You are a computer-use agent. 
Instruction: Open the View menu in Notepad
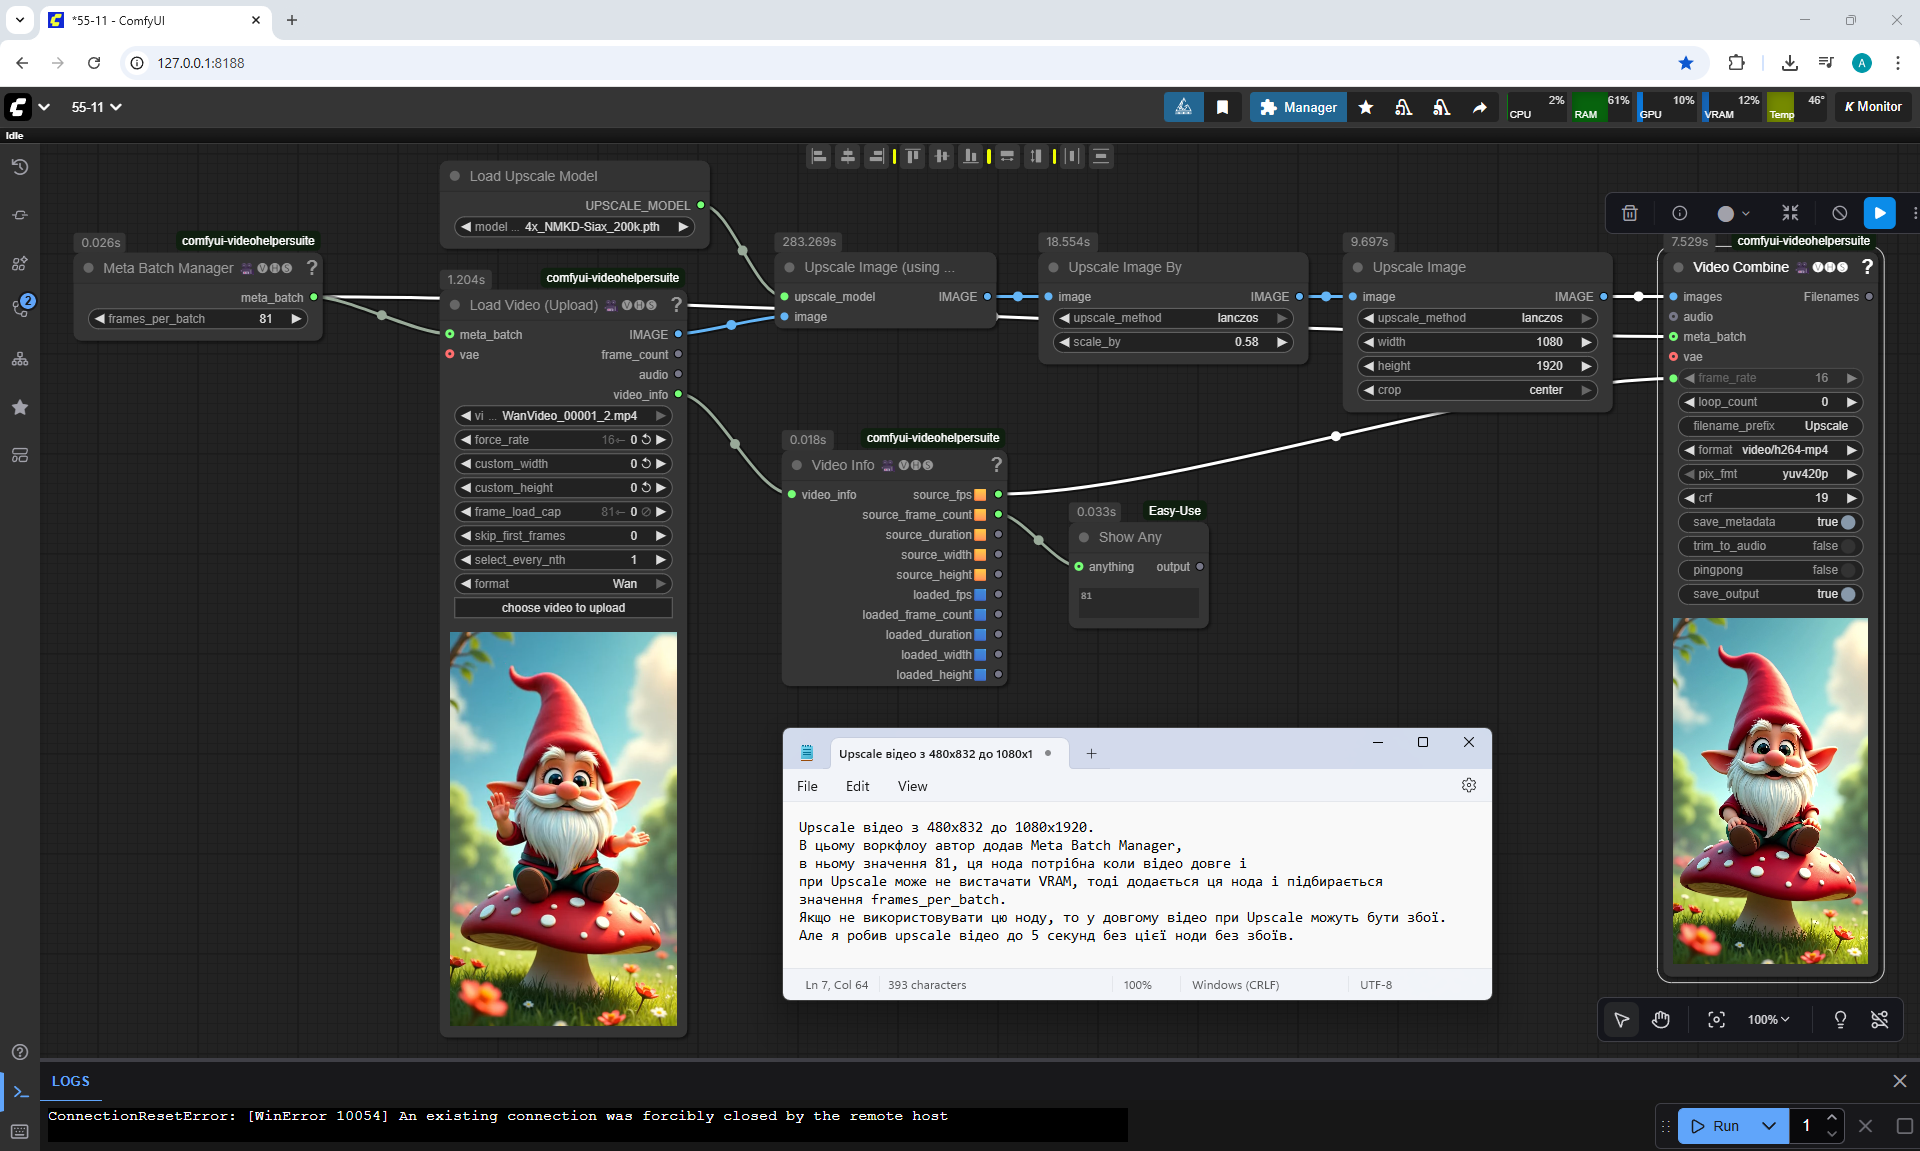pyautogui.click(x=911, y=786)
